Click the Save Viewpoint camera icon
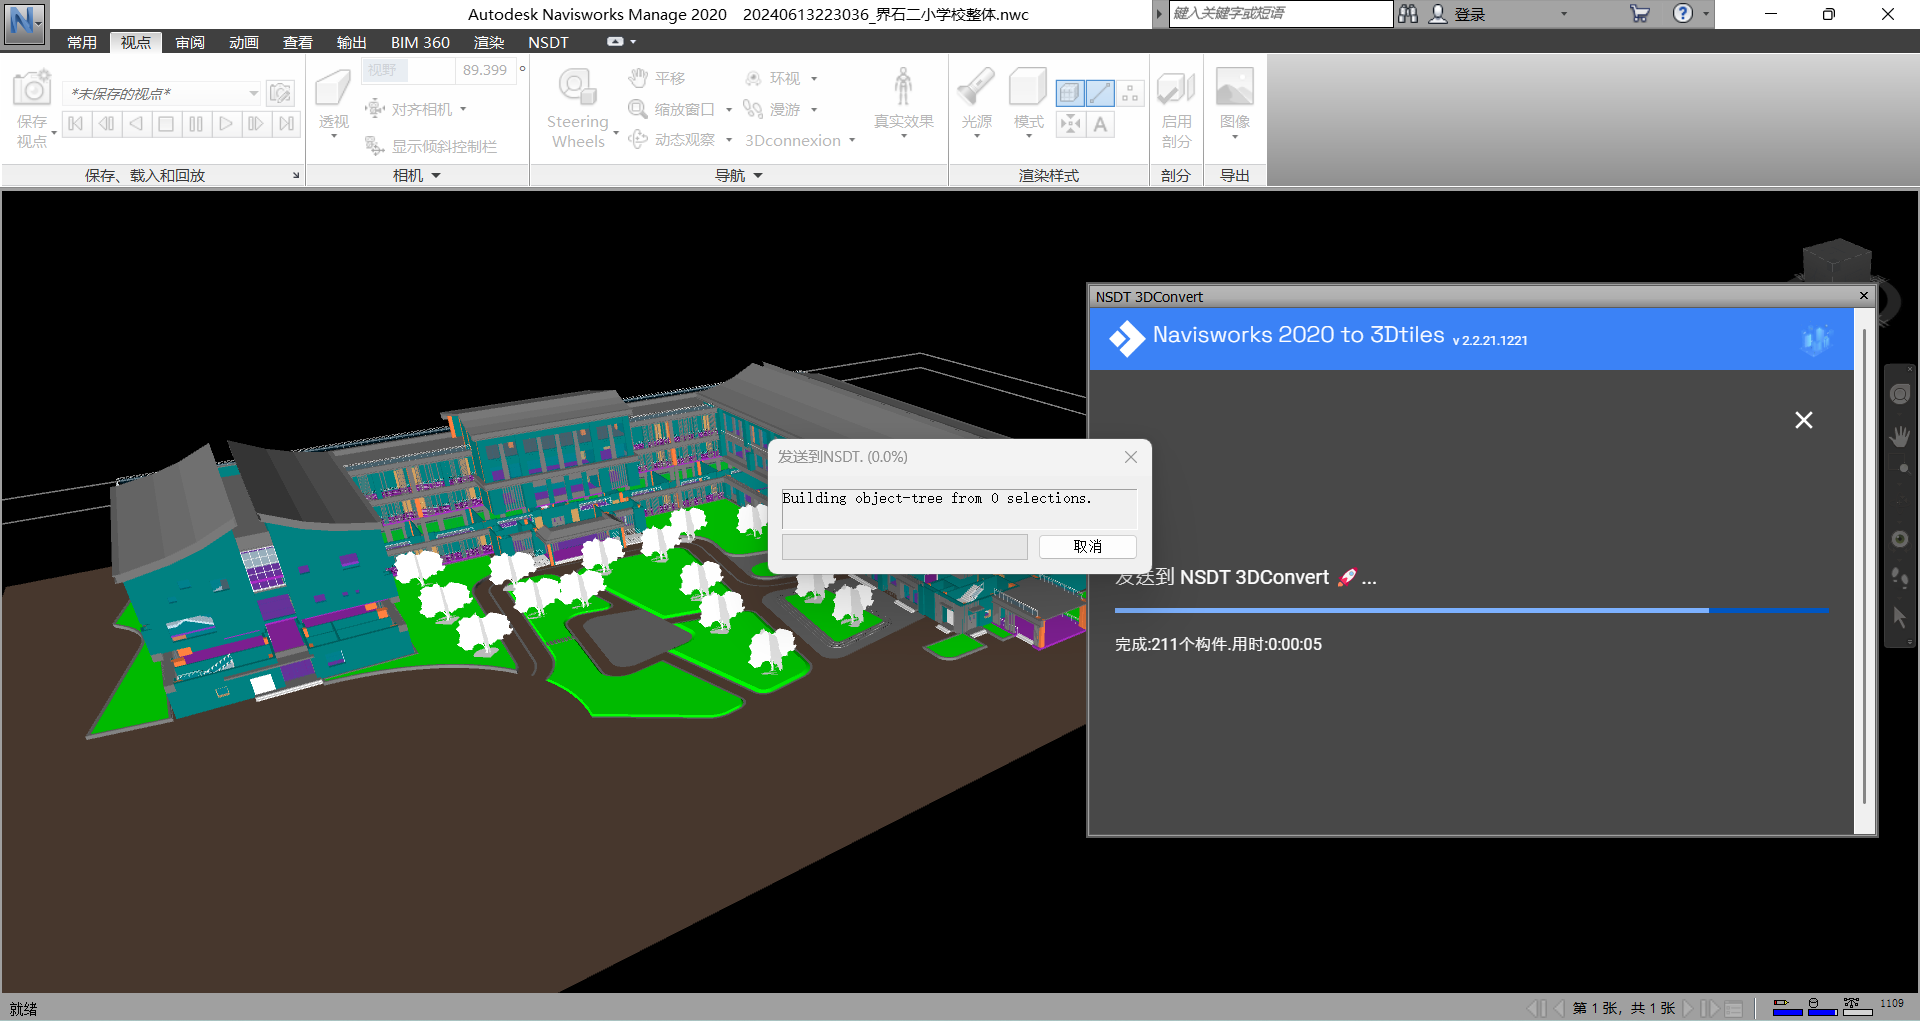 [32, 88]
